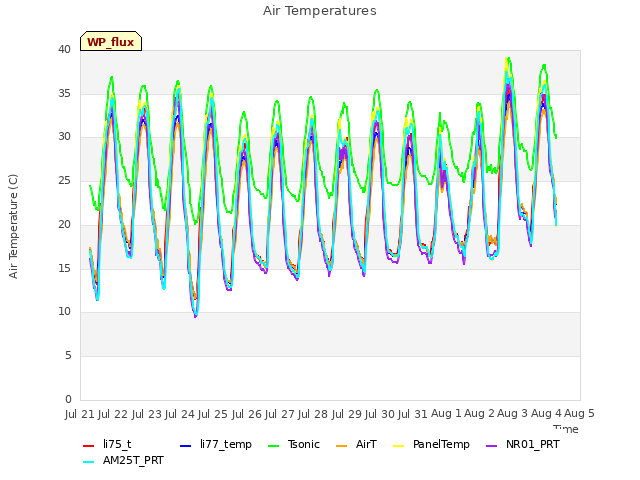The image size is (640, 480).
Task: Click the WP_flux annotation label
Action: click(111, 41)
